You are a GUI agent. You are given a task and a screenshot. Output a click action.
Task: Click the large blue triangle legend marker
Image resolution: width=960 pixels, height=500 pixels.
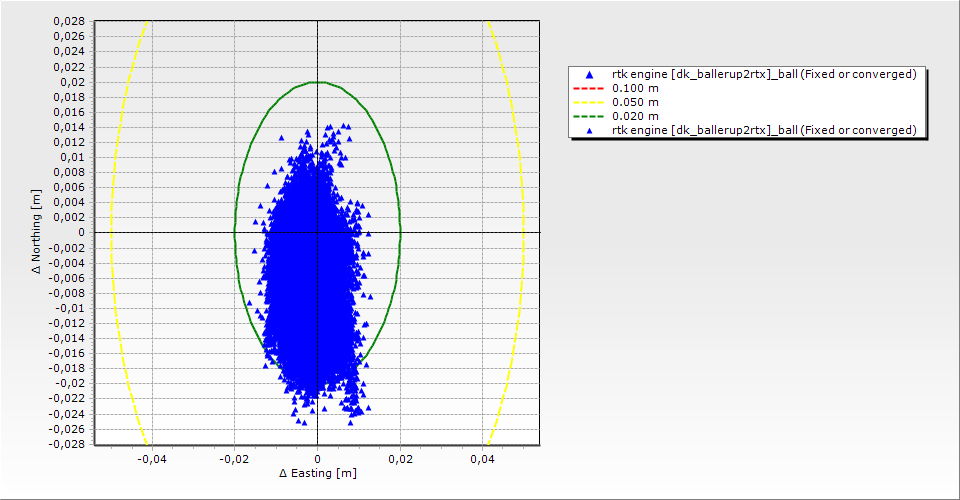click(589, 75)
